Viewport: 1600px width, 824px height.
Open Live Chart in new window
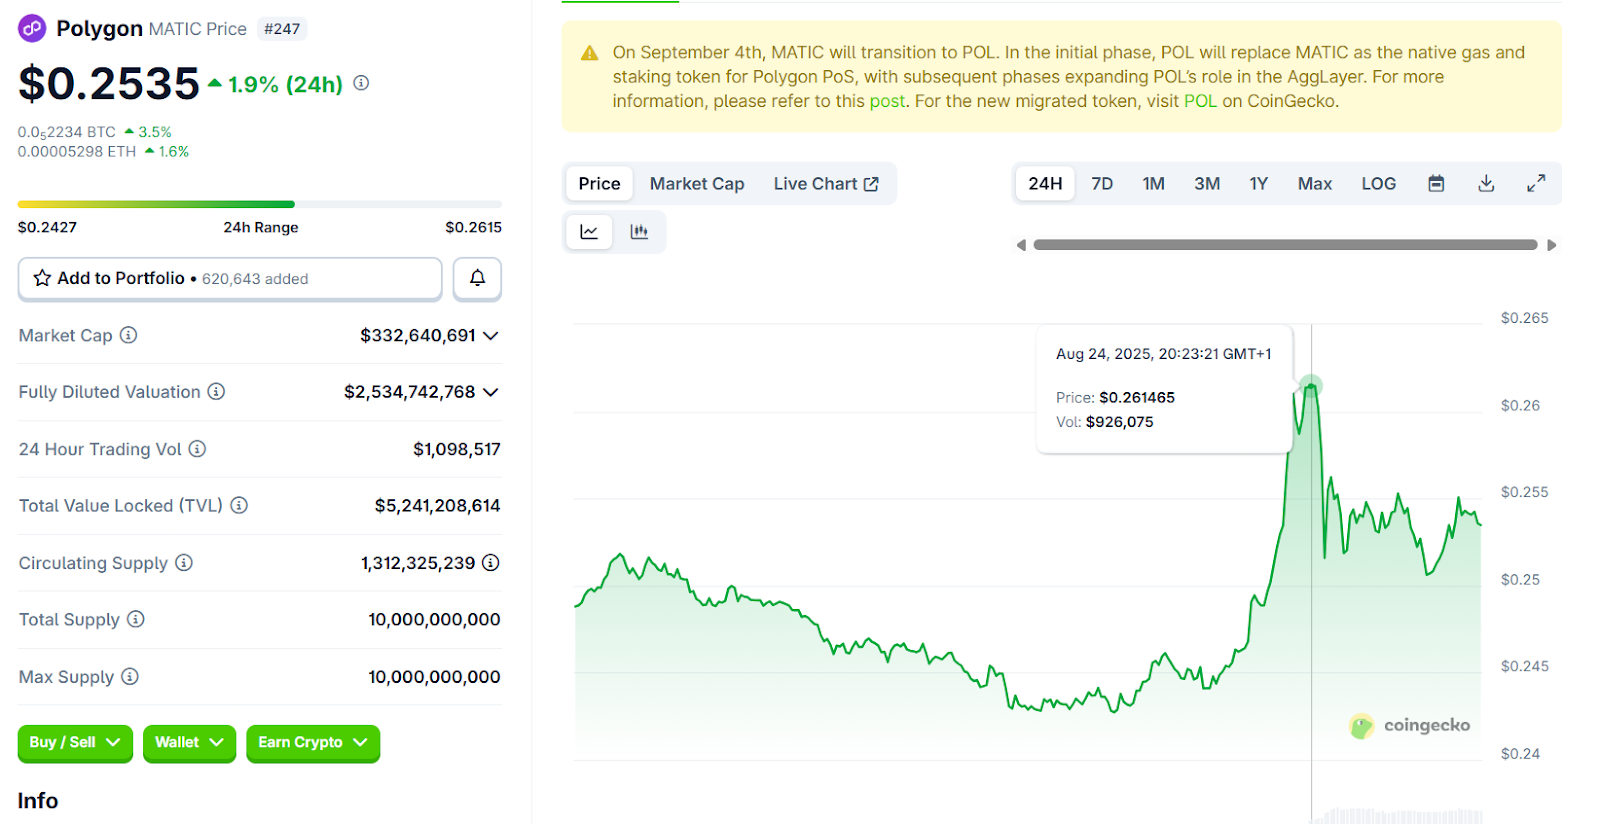(825, 184)
